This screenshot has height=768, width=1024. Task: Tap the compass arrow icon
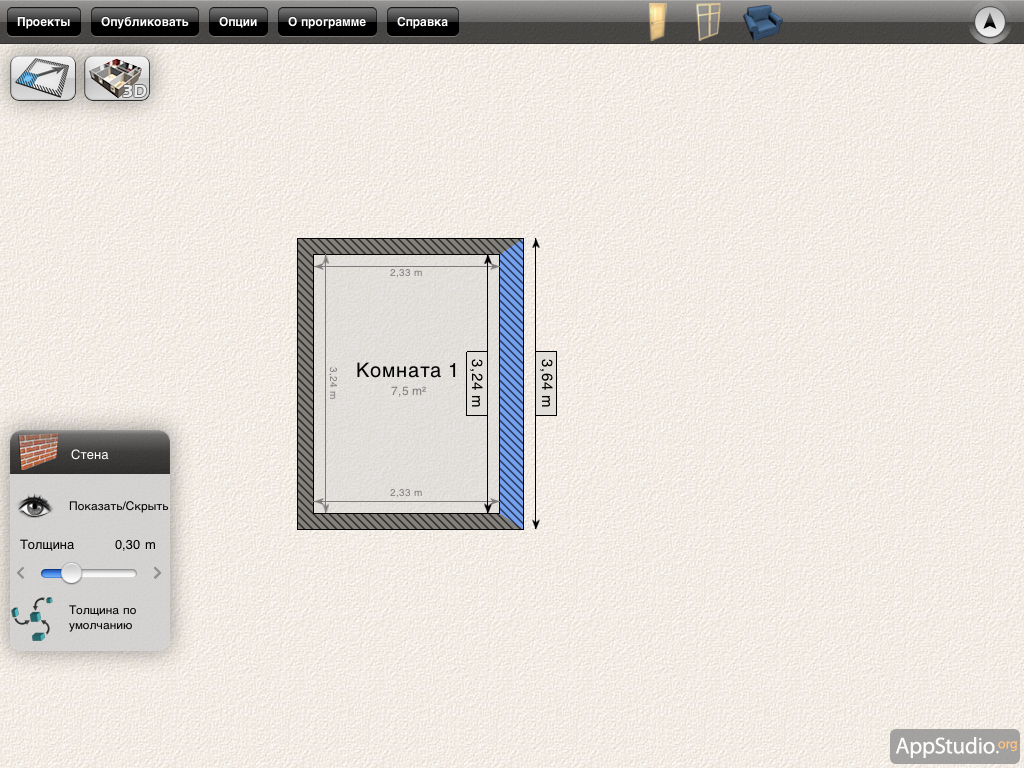click(989, 22)
